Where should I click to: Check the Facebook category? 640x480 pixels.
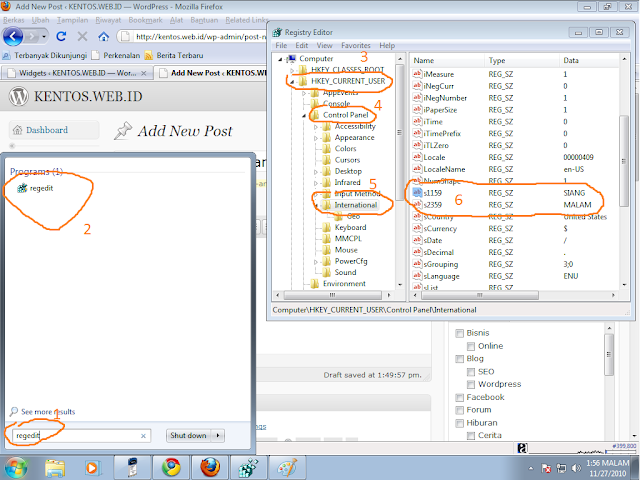[x=460, y=398]
